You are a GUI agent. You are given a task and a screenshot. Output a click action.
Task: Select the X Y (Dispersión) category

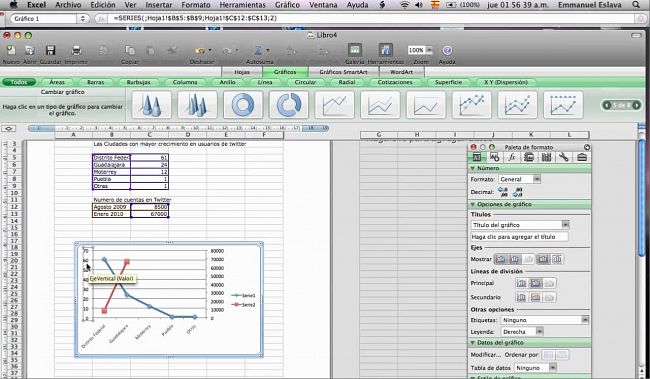tap(506, 82)
